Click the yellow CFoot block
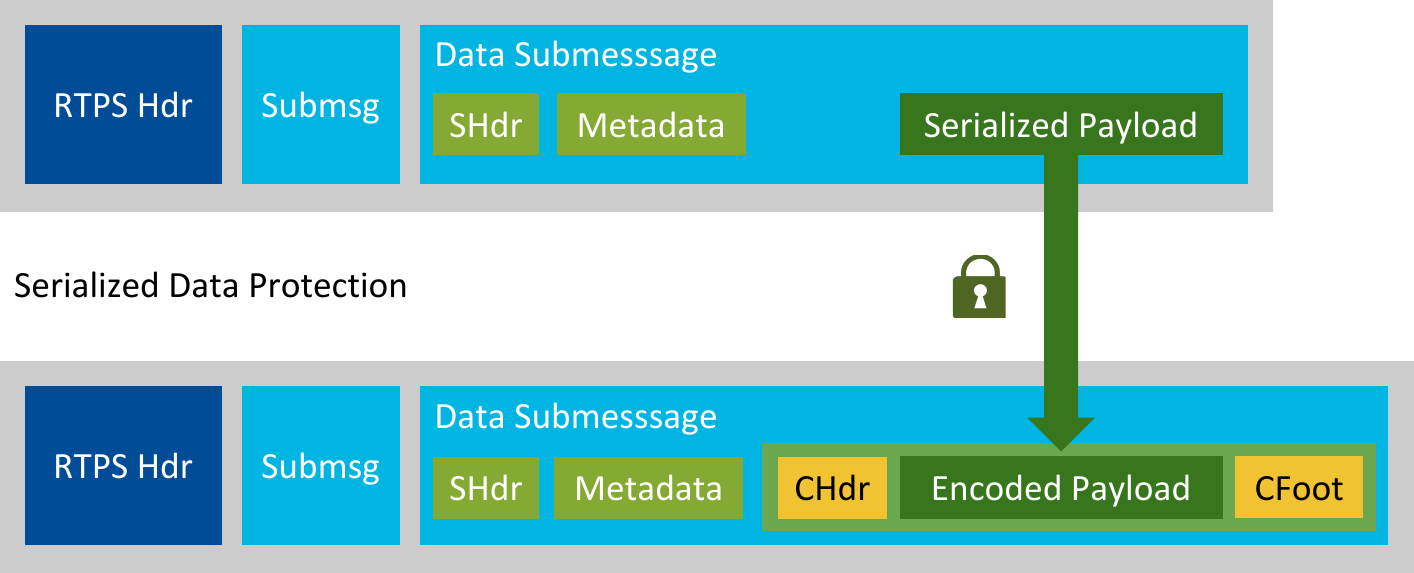The width and height of the screenshot is (1414, 573). tap(1298, 488)
